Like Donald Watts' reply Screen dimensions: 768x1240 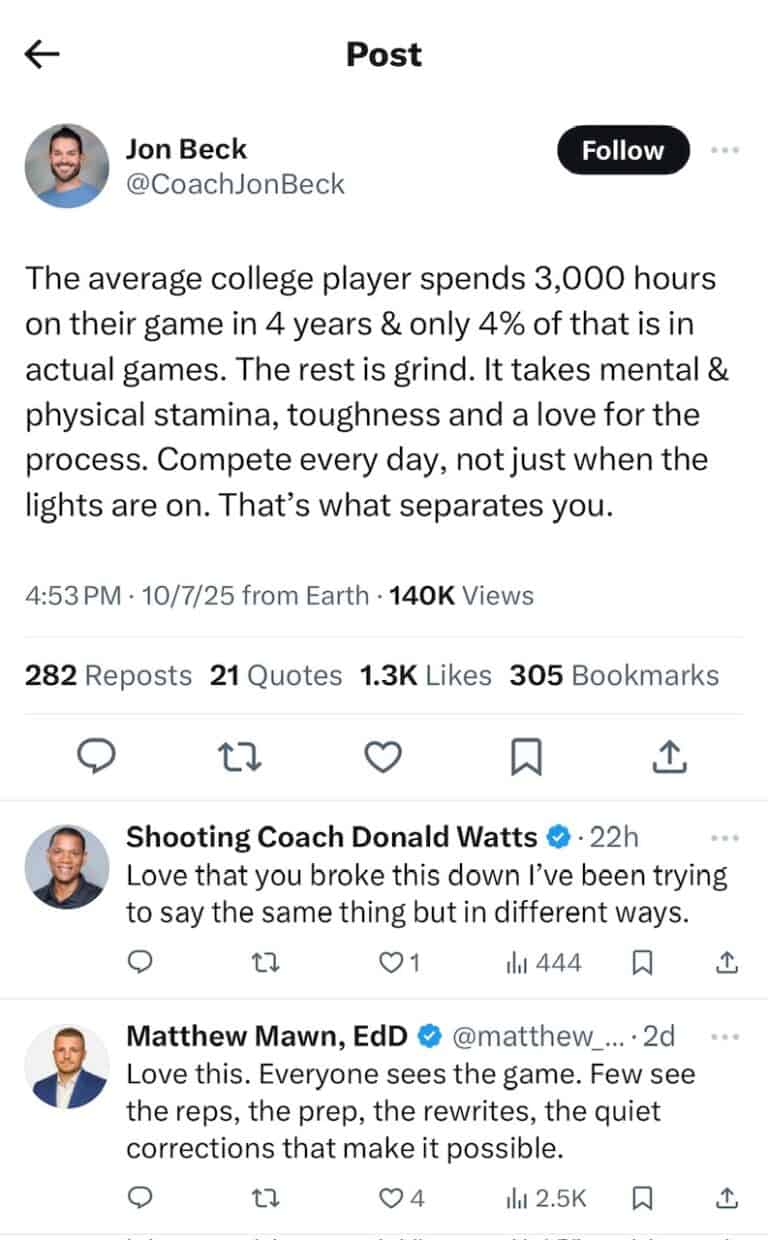(x=393, y=963)
